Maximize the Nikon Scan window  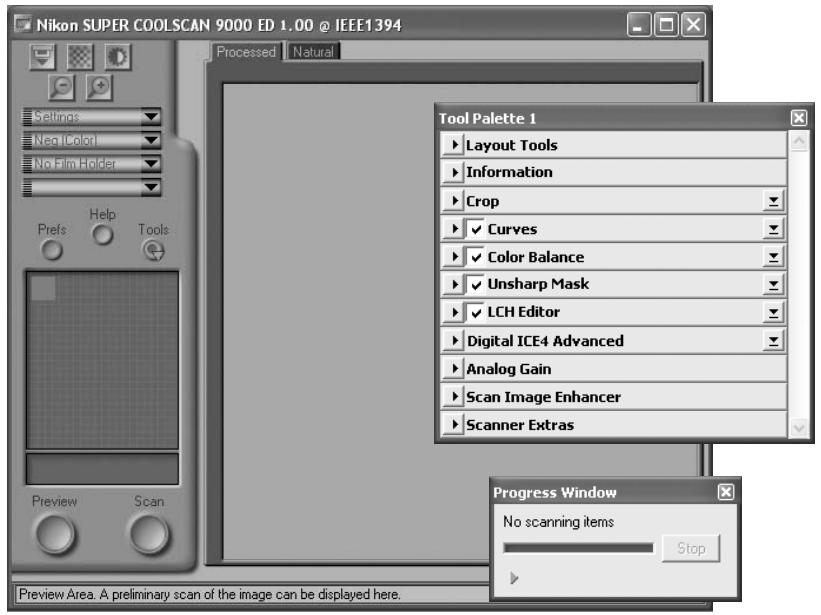(666, 25)
